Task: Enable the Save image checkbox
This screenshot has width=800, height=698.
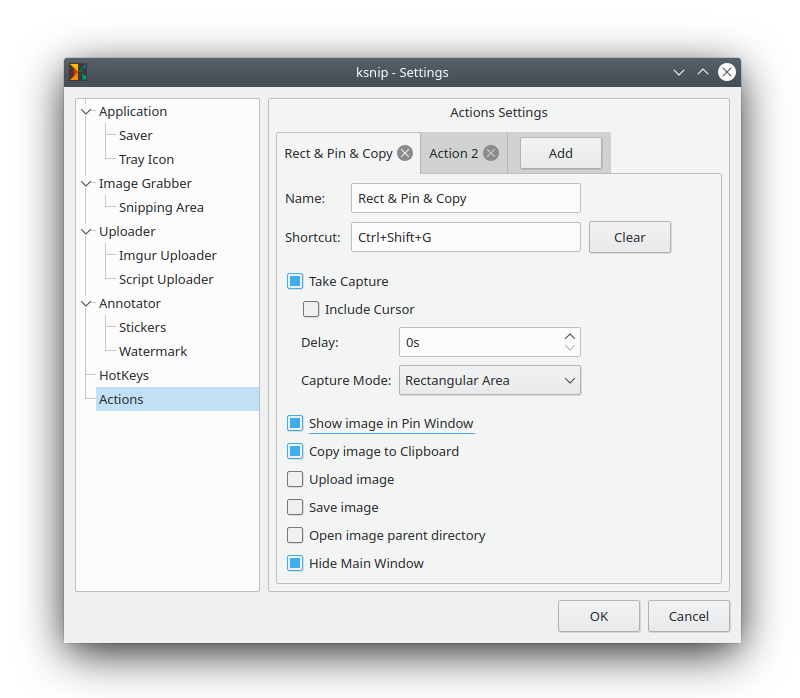Action: click(295, 507)
